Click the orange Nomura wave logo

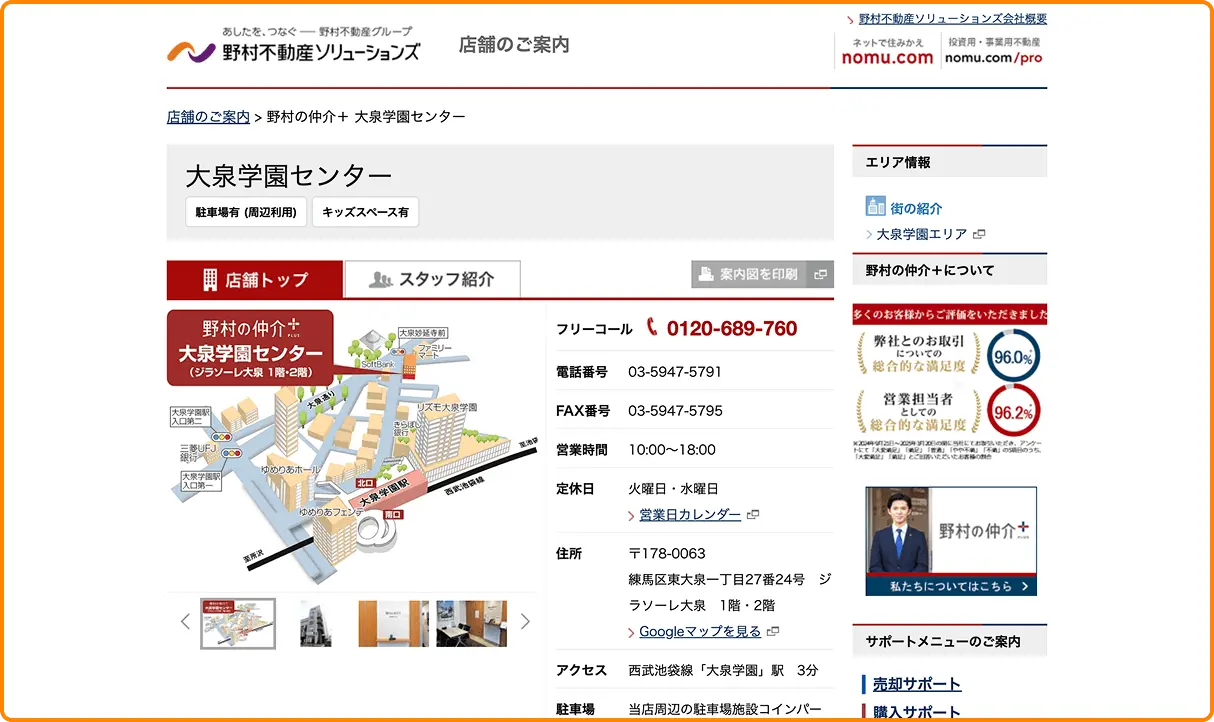pos(181,50)
